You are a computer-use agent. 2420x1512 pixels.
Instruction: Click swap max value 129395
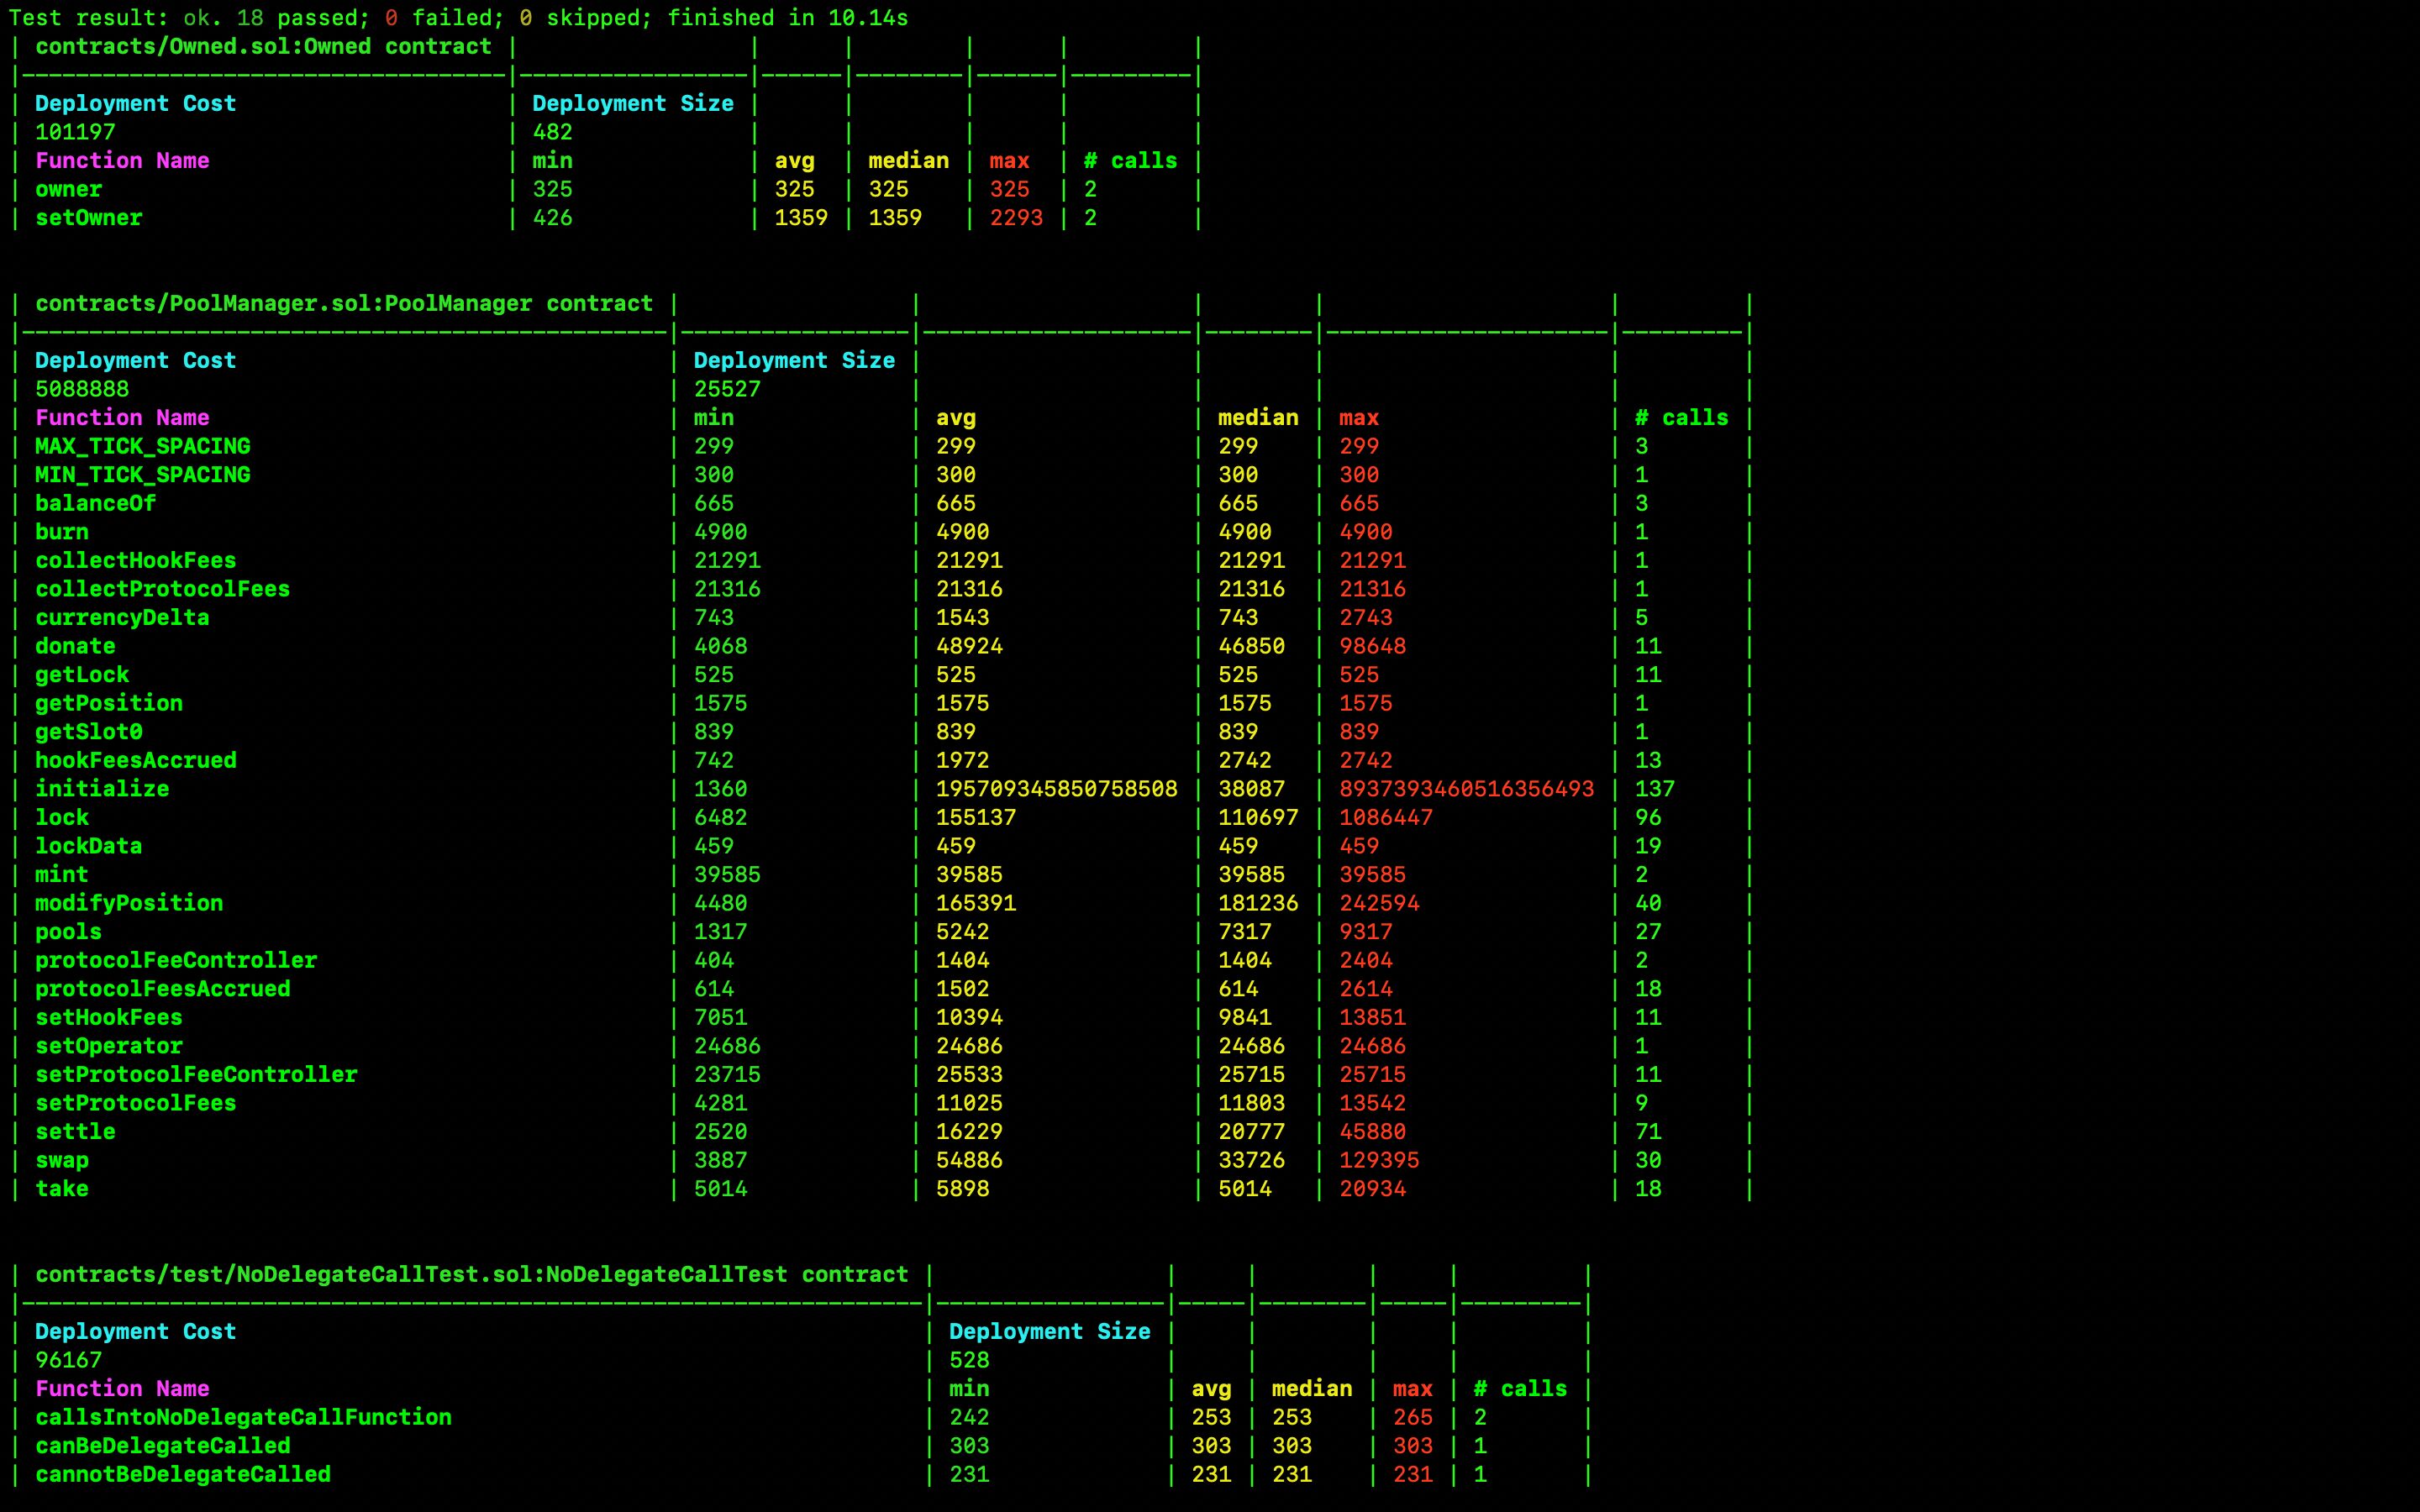point(1379,1160)
